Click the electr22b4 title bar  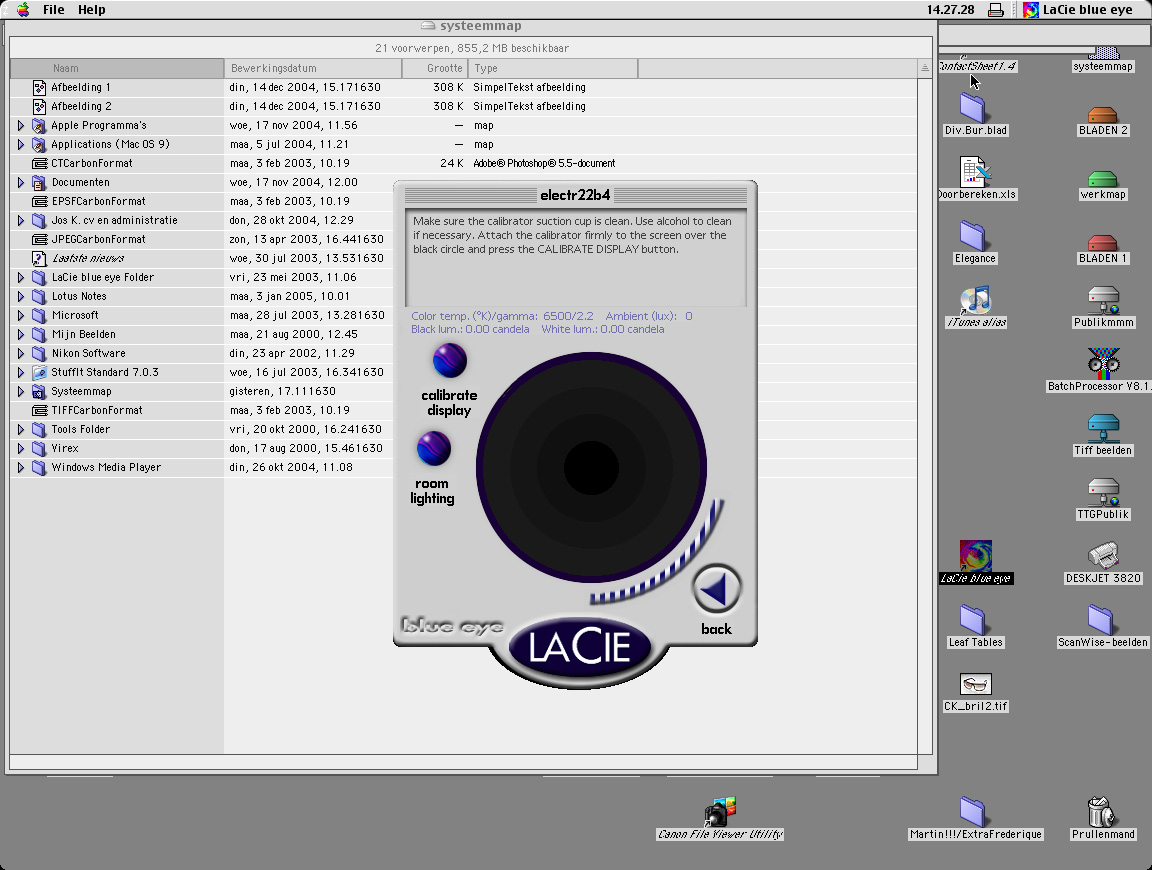point(575,195)
